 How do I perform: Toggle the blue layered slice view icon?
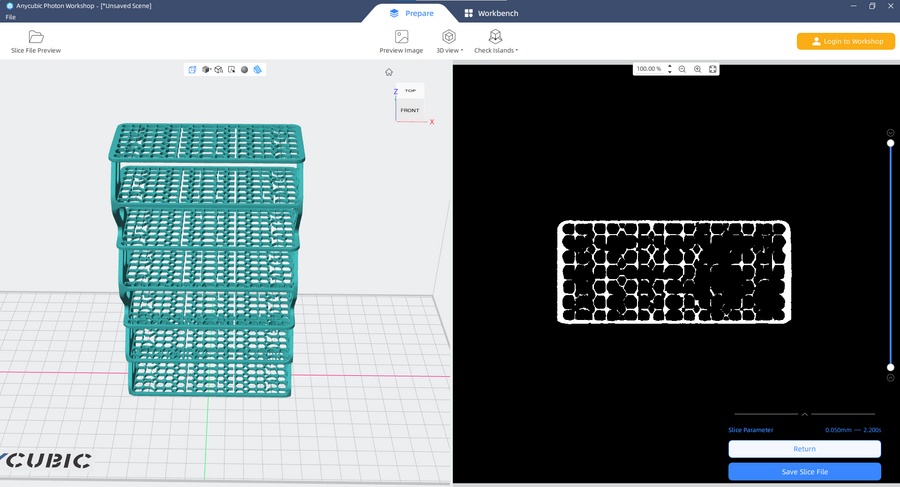258,70
